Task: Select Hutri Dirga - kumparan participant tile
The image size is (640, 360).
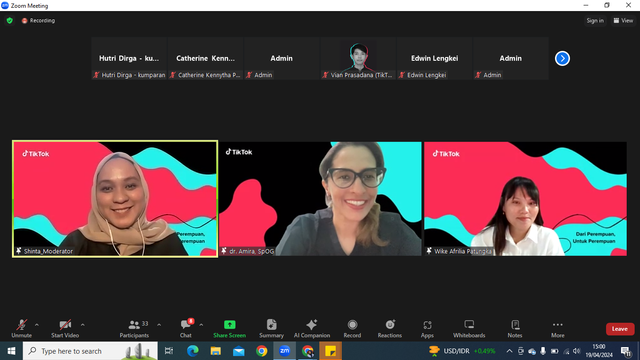Action: [129, 58]
